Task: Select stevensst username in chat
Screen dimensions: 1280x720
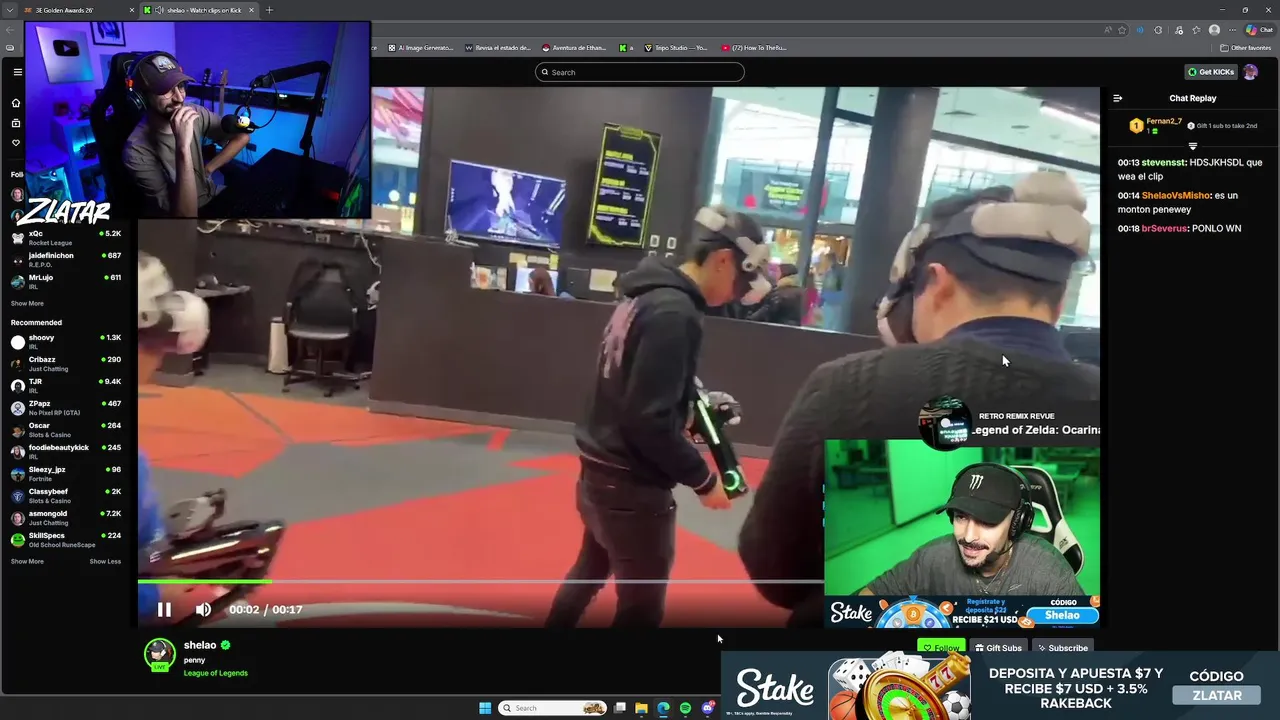Action: (x=1163, y=162)
